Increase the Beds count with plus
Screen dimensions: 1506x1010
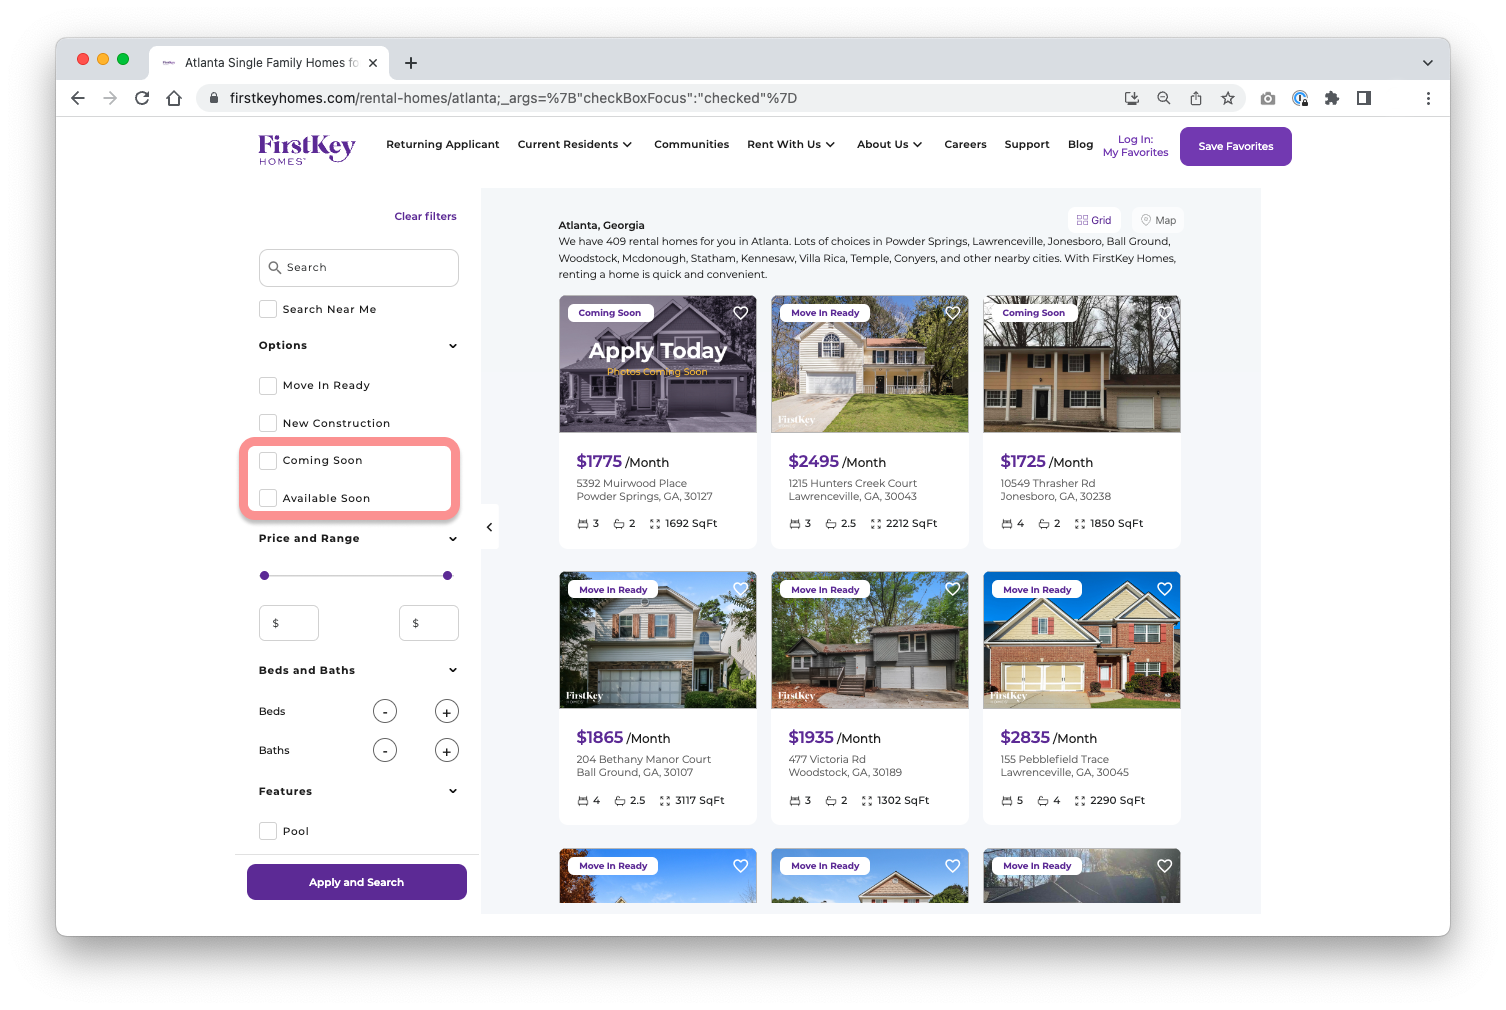click(447, 712)
